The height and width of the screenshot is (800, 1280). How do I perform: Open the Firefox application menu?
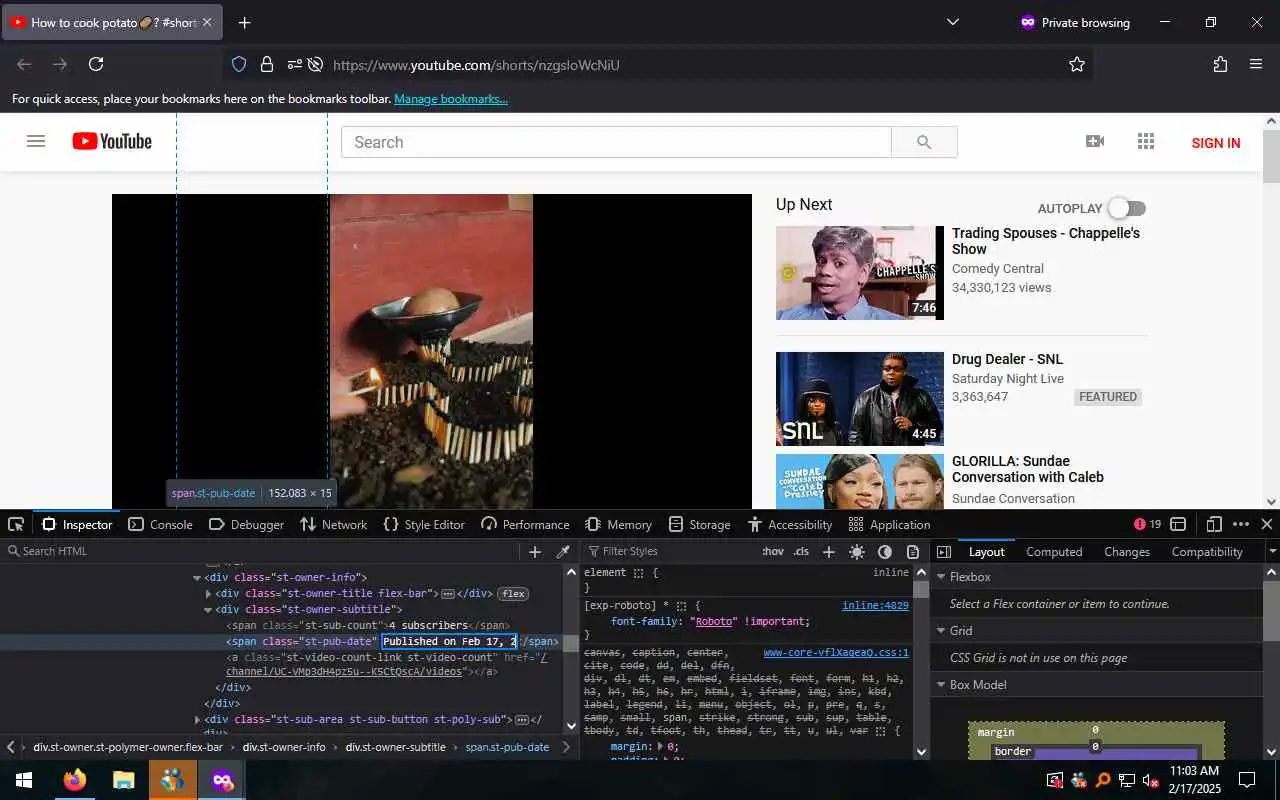coord(1256,64)
